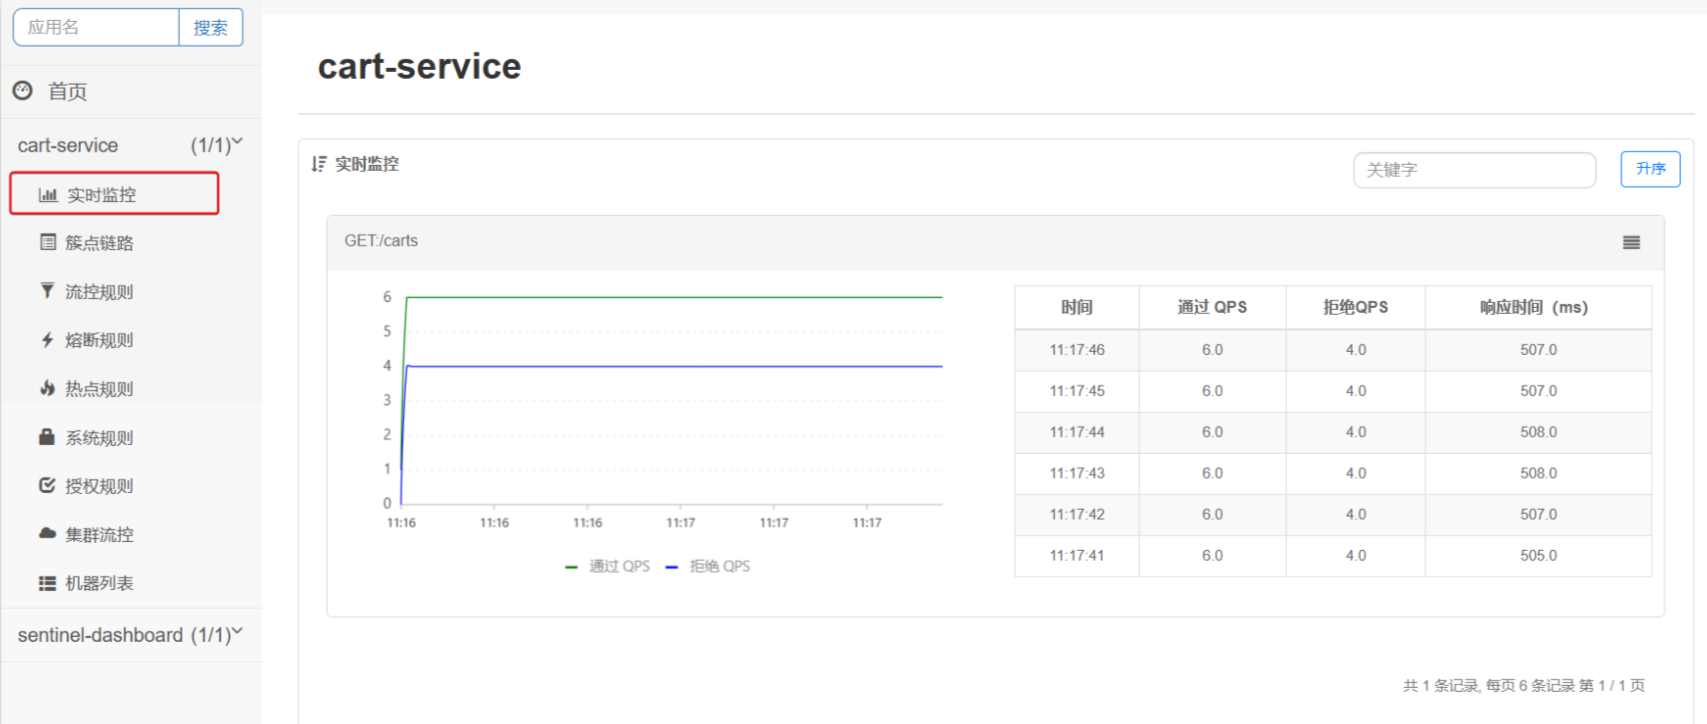Click the list icon next to 簇点链路
Viewport: 1707px width, 724px height.
click(47, 242)
